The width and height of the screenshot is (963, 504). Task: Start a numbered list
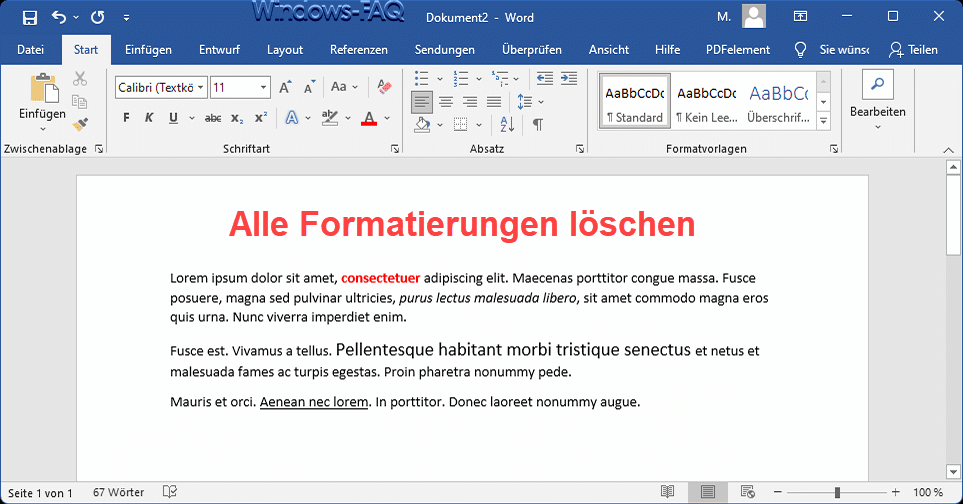460,78
